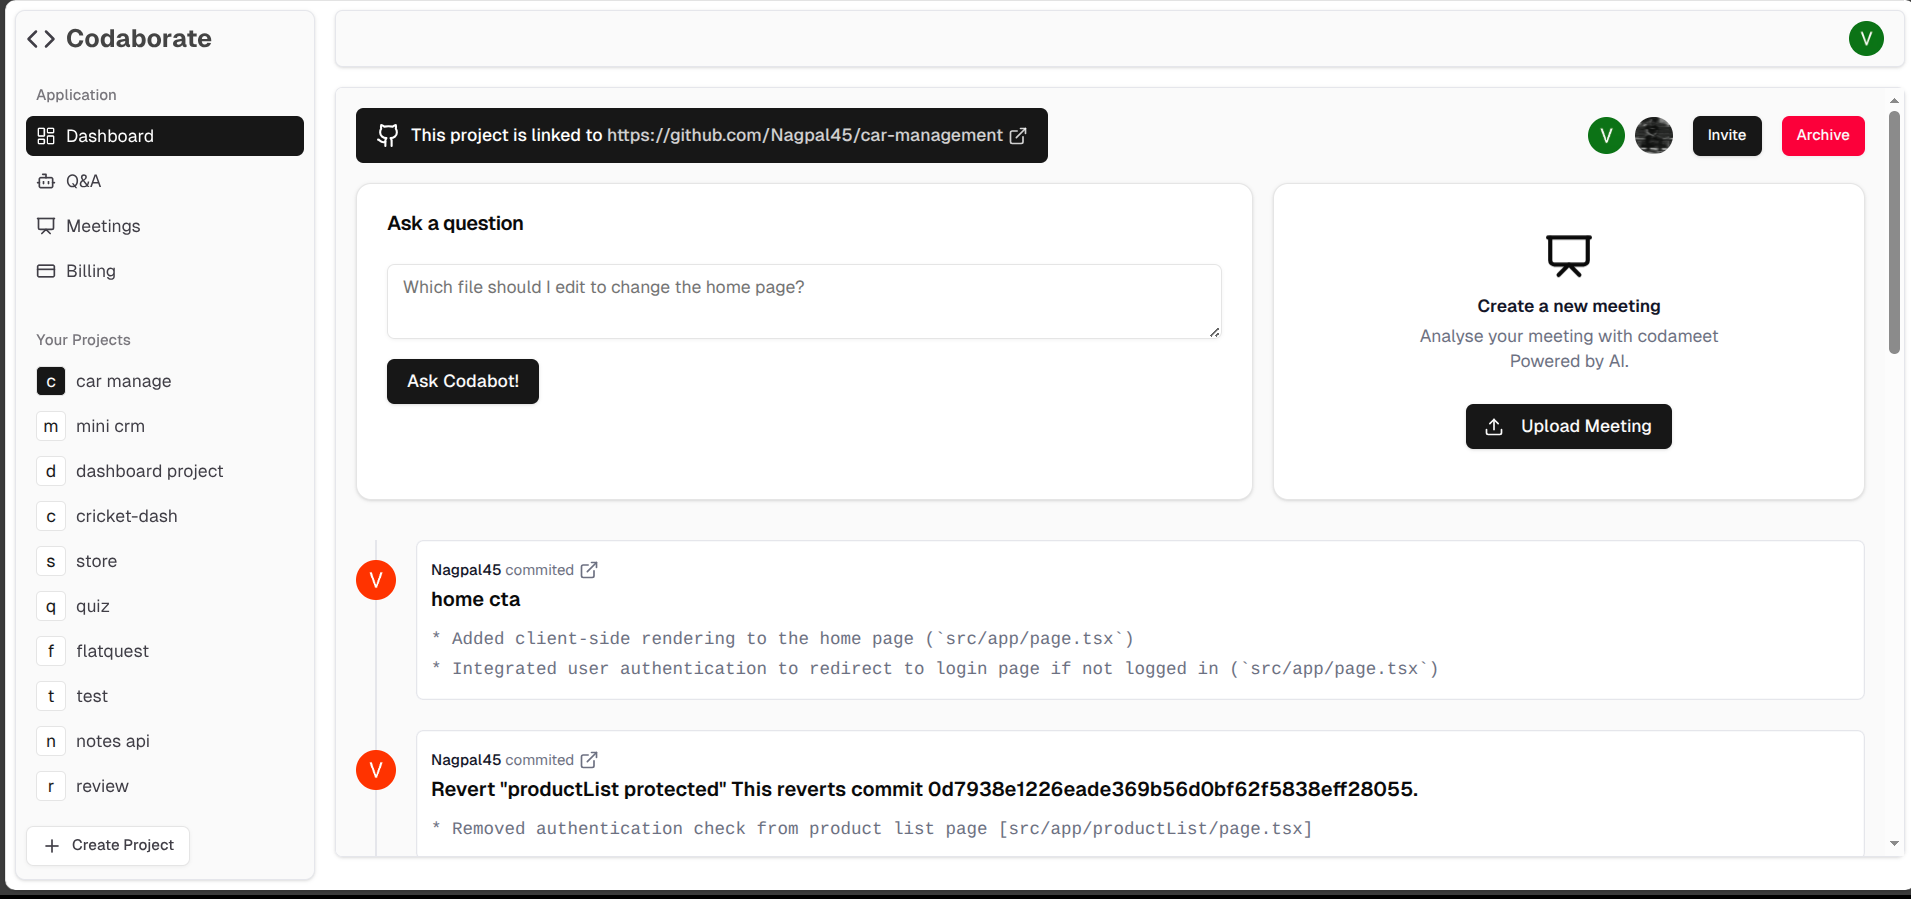Click inside the Ask a question text box
The width and height of the screenshot is (1911, 899).
pos(803,300)
